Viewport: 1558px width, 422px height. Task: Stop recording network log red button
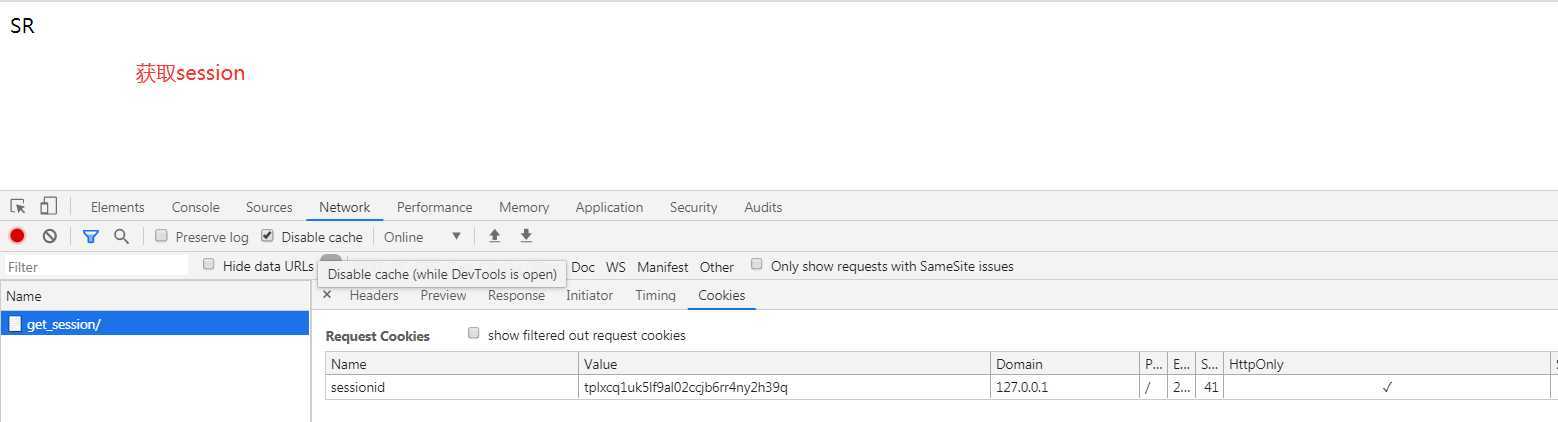17,236
